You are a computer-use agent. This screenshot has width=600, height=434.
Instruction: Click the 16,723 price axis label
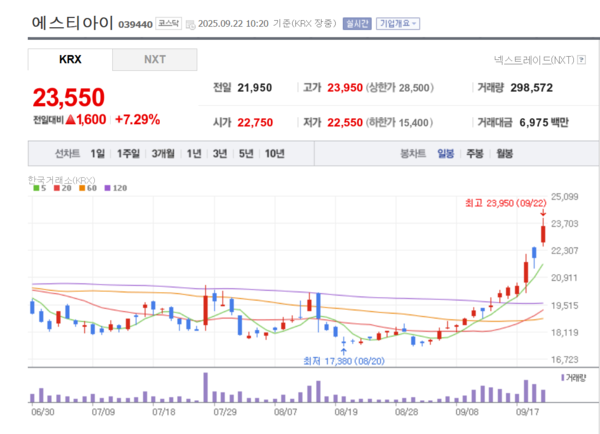[x=564, y=359]
